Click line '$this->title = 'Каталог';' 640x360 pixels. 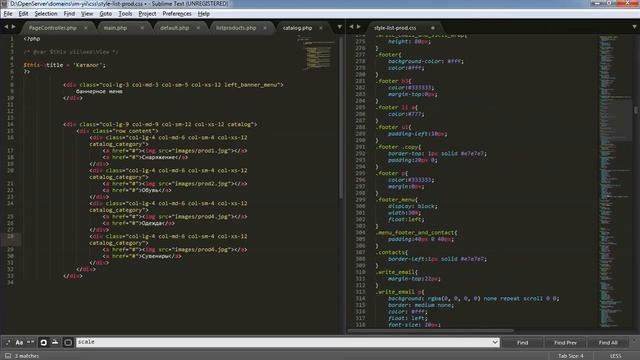pos(64,65)
